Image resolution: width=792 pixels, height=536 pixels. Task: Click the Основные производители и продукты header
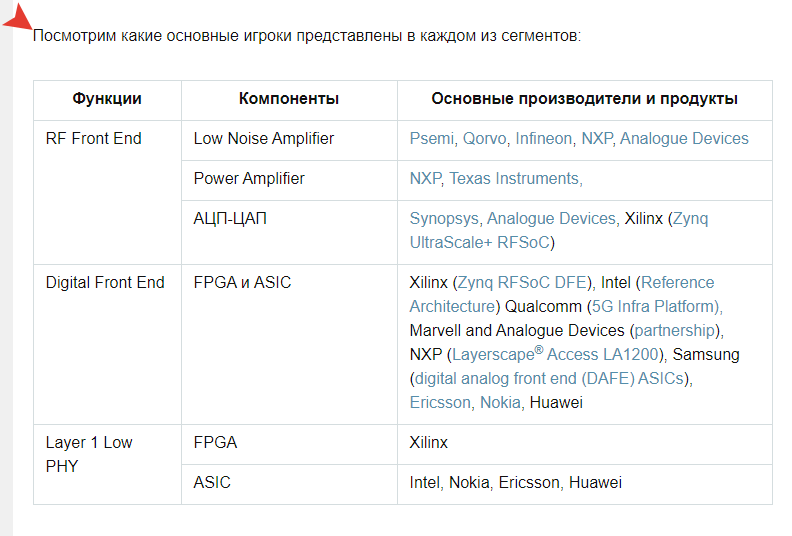tap(584, 99)
